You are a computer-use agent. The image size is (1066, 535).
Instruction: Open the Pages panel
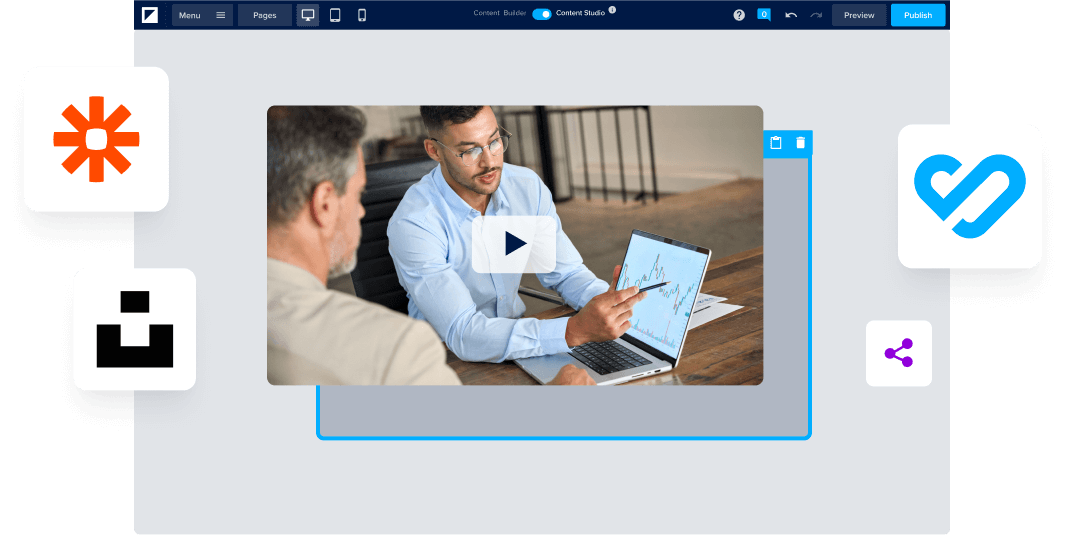[265, 15]
